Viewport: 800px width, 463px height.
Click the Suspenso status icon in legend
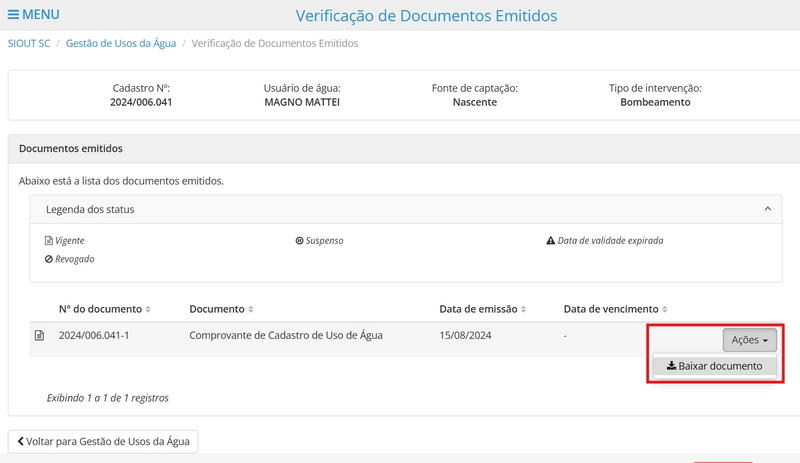299,241
